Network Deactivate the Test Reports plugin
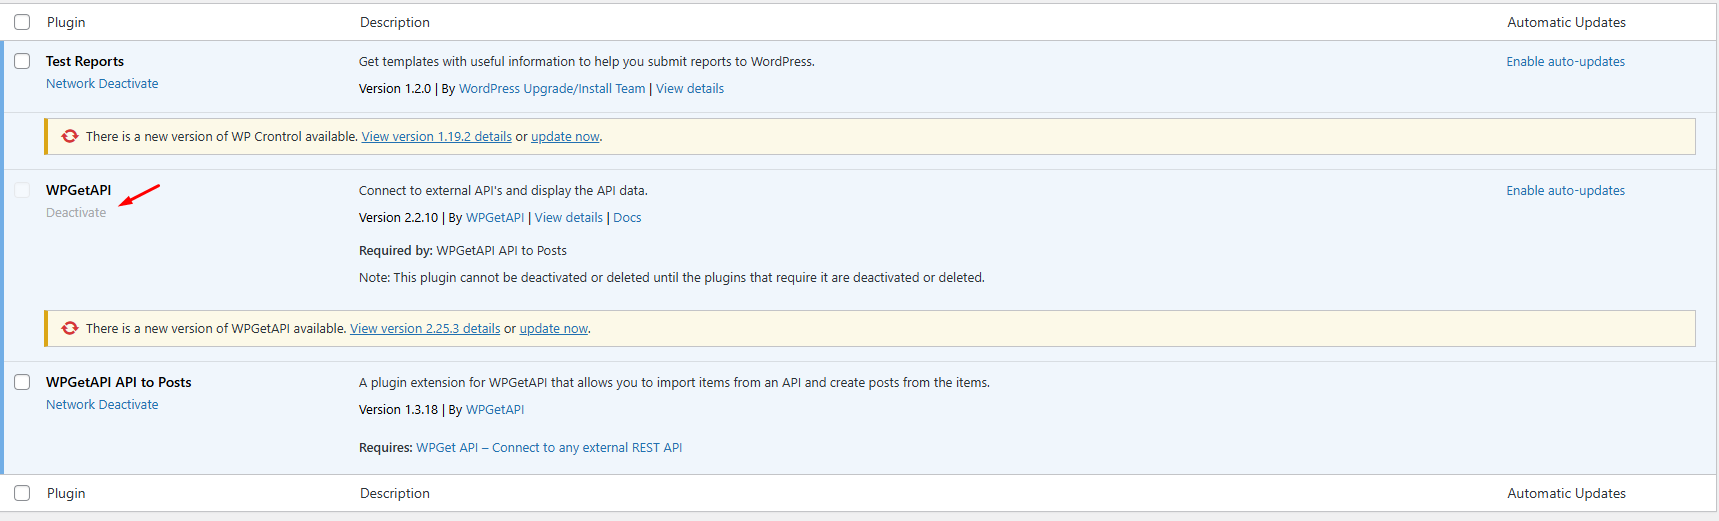Image resolution: width=1719 pixels, height=521 pixels. click(102, 84)
